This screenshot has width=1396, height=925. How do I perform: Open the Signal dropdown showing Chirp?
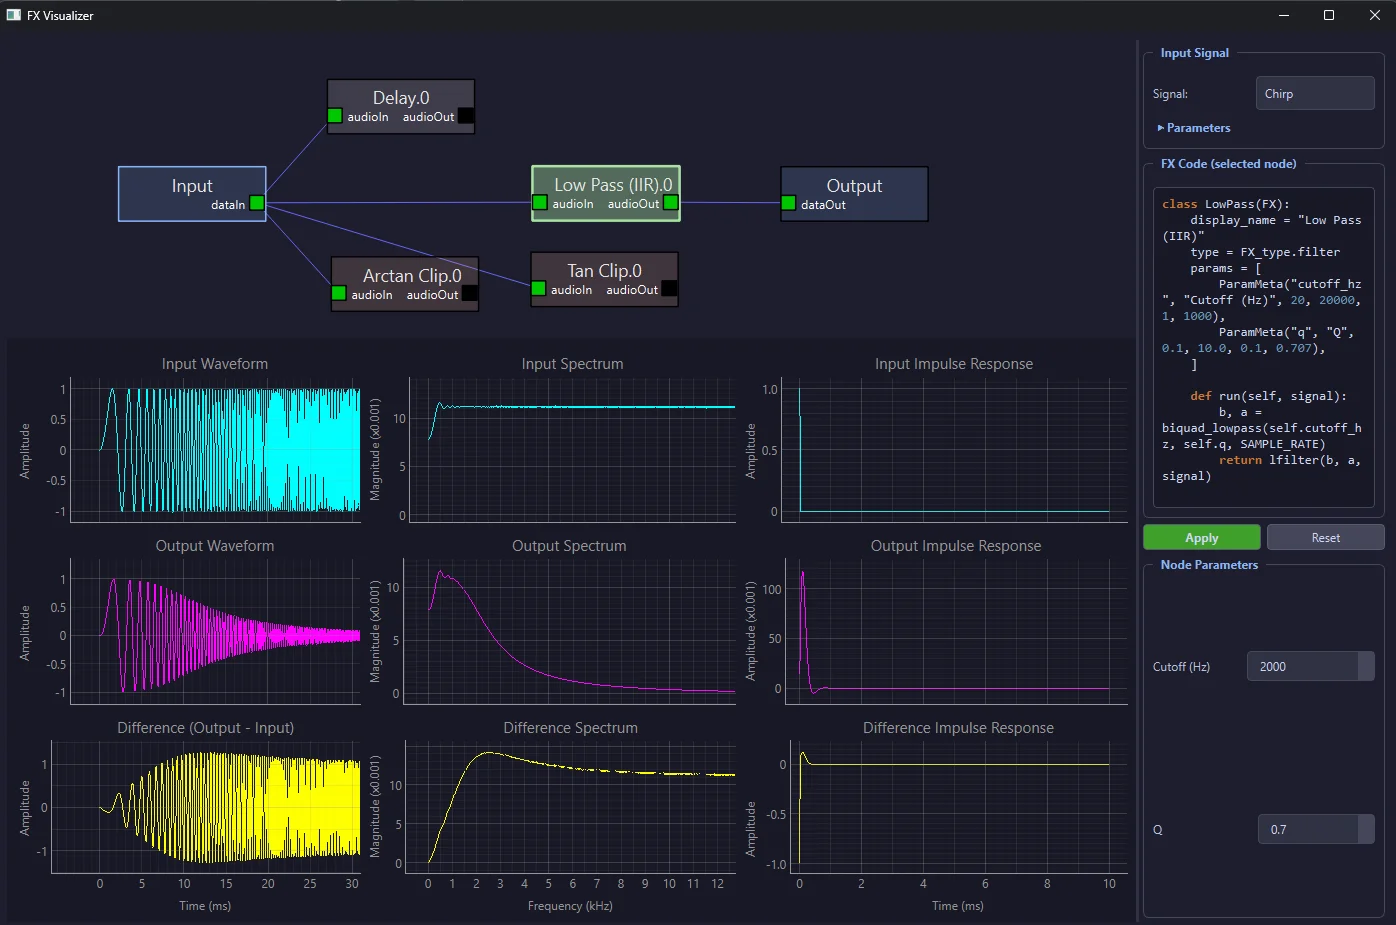[x=1315, y=93]
